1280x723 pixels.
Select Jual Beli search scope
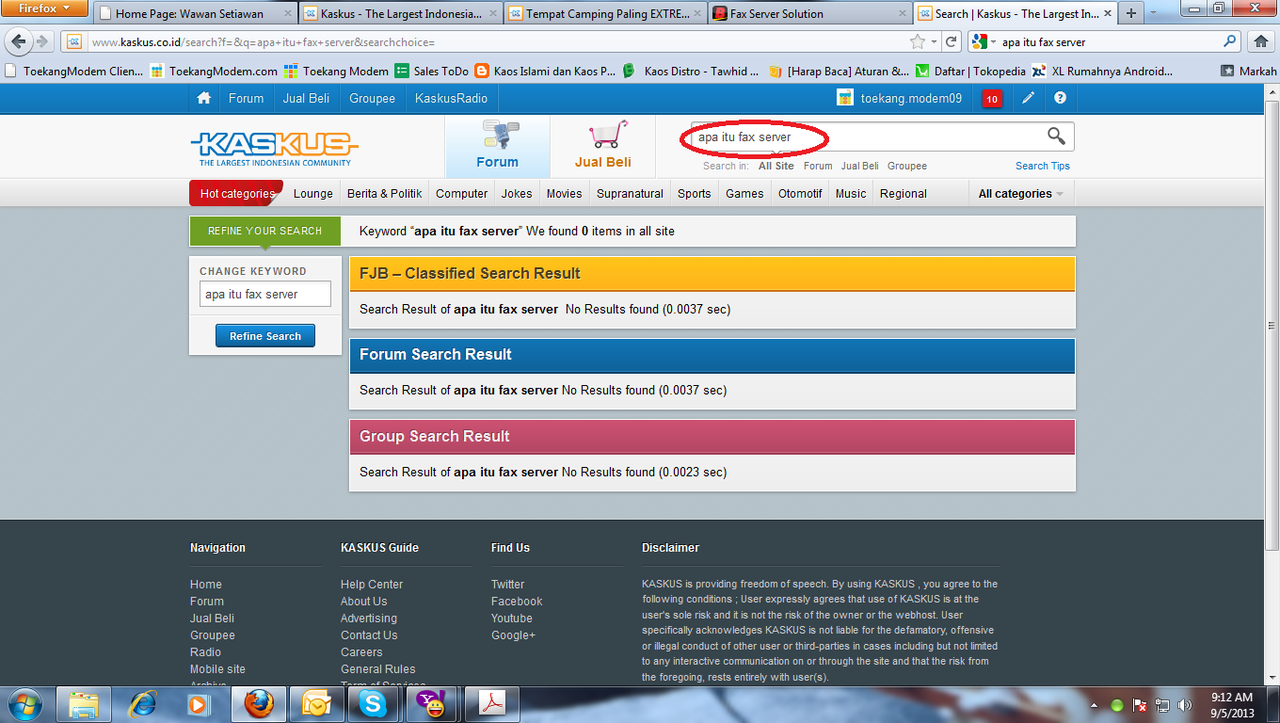click(860, 166)
